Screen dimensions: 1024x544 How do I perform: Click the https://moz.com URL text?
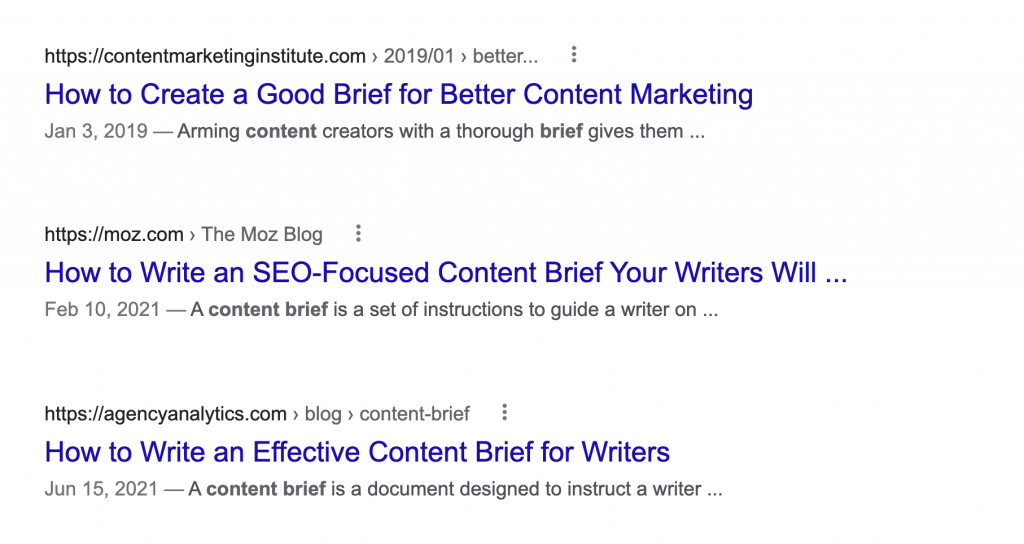[114, 235]
